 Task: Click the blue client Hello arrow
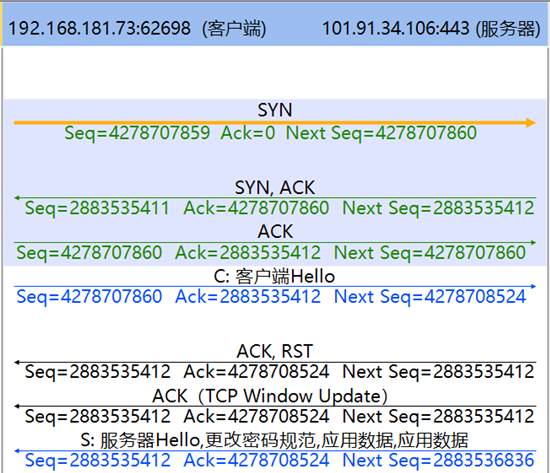tap(275, 287)
